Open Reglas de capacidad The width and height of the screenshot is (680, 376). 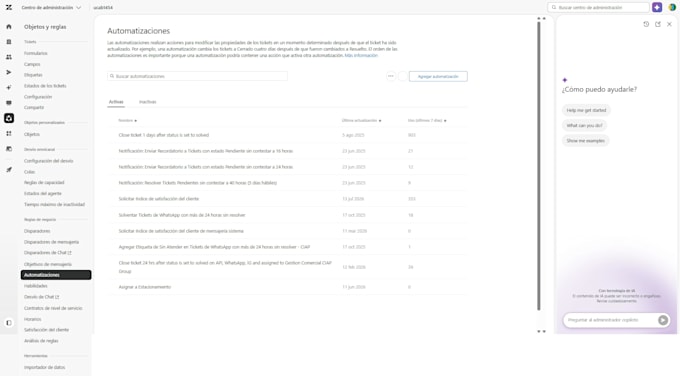coord(44,183)
